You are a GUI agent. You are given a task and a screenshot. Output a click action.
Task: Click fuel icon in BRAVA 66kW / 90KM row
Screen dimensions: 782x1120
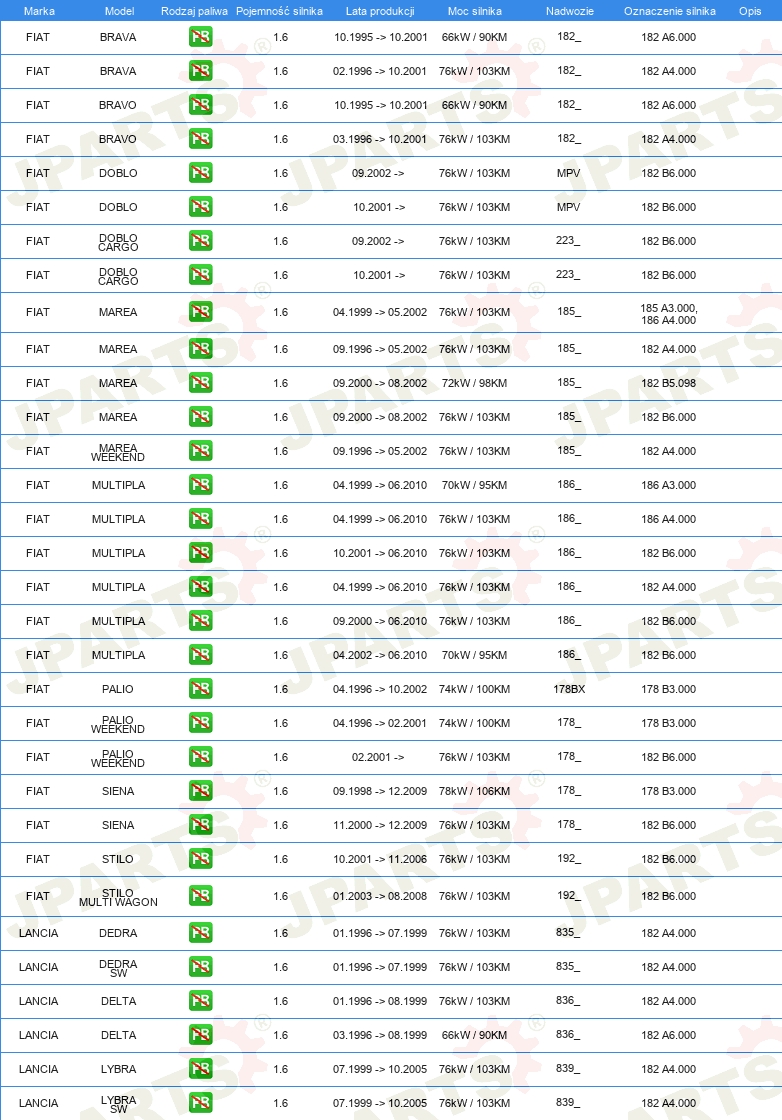(x=201, y=36)
